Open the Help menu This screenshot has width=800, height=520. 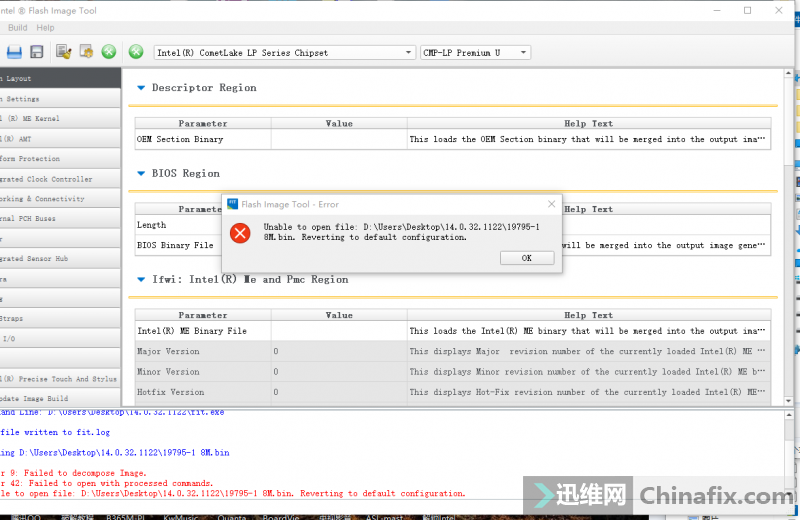click(45, 28)
